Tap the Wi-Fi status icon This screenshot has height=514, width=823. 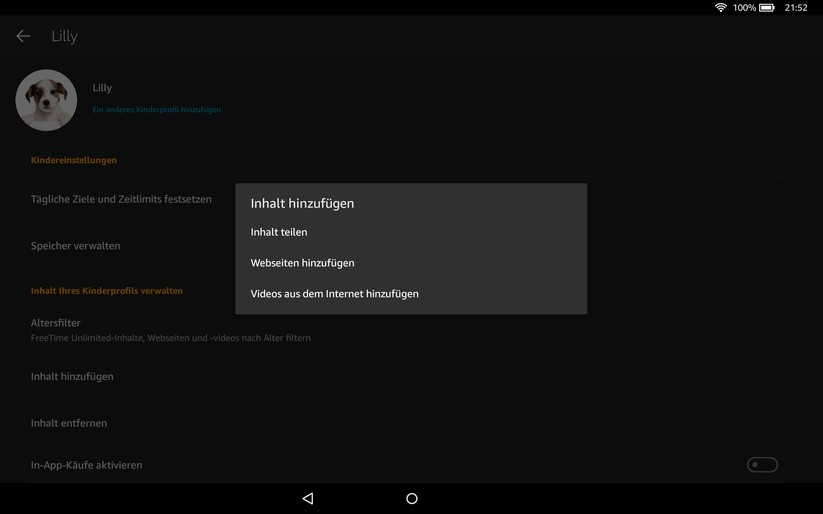(720, 8)
